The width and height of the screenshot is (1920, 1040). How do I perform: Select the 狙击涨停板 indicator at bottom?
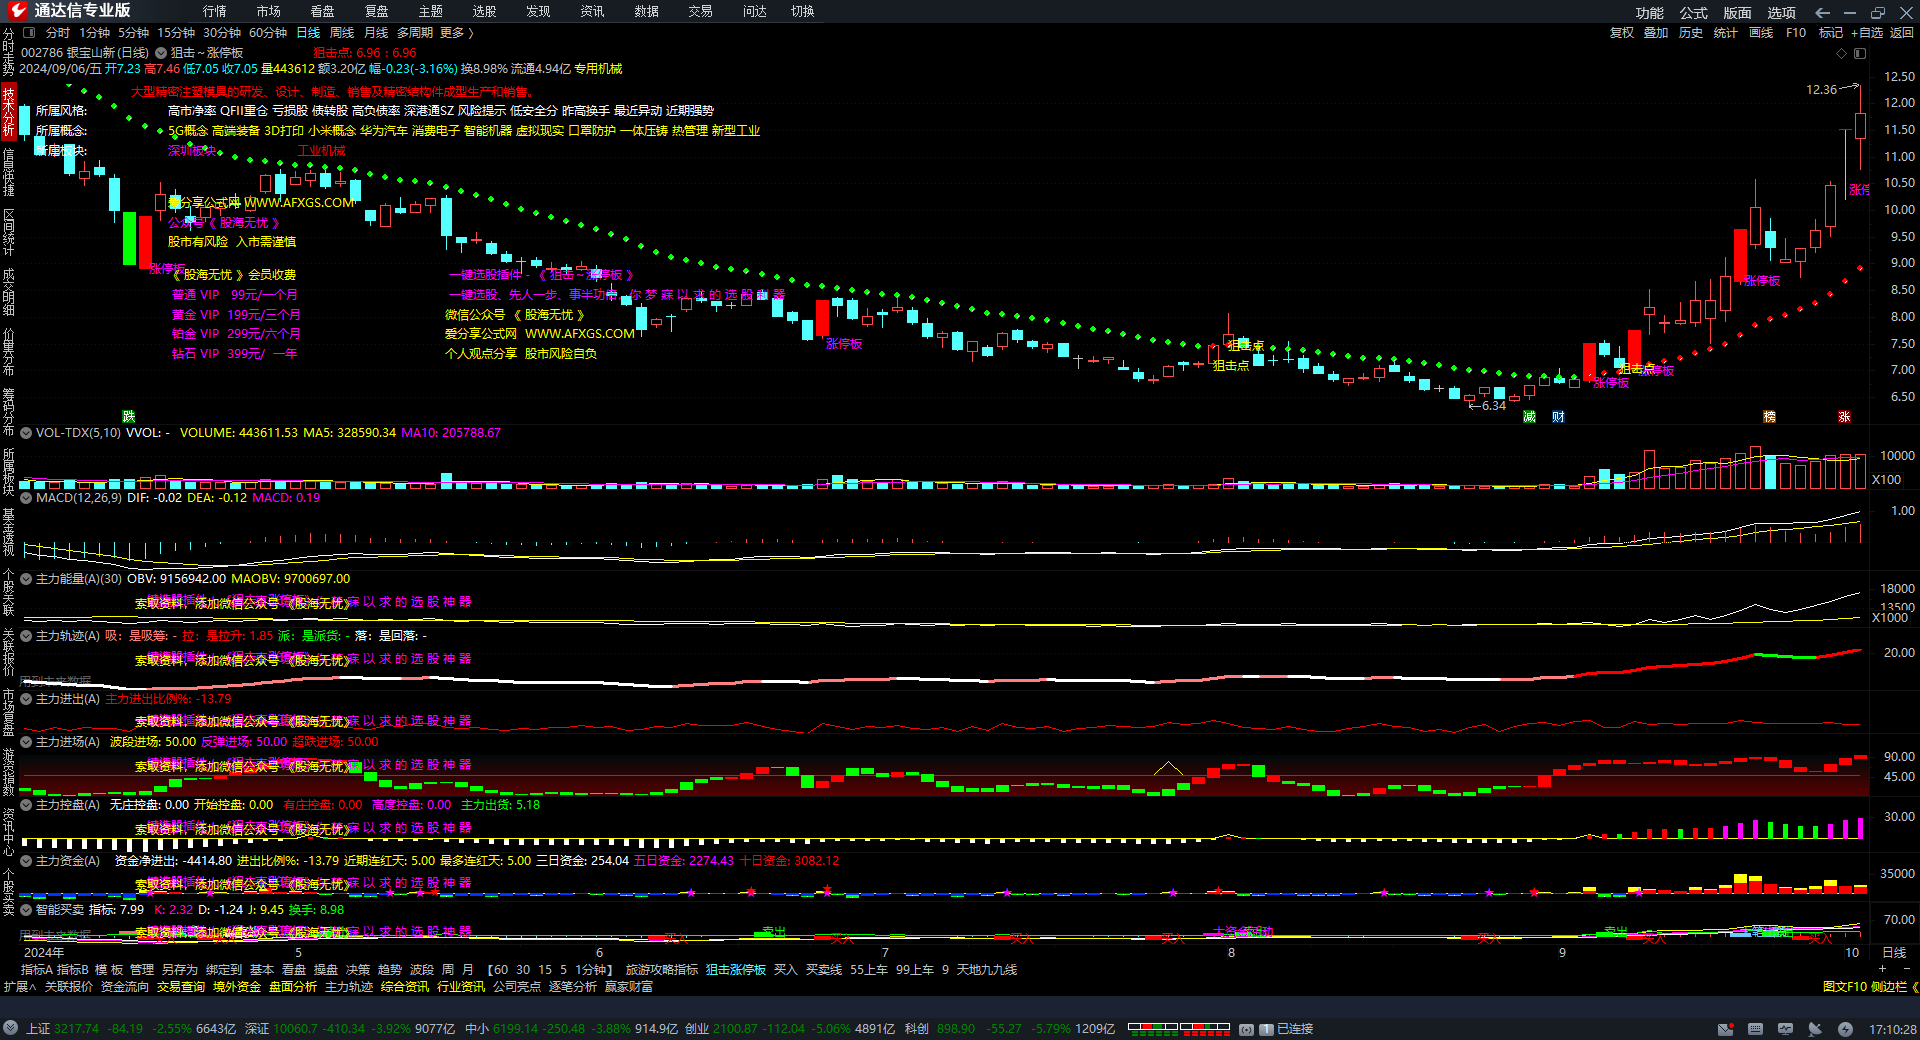735,970
